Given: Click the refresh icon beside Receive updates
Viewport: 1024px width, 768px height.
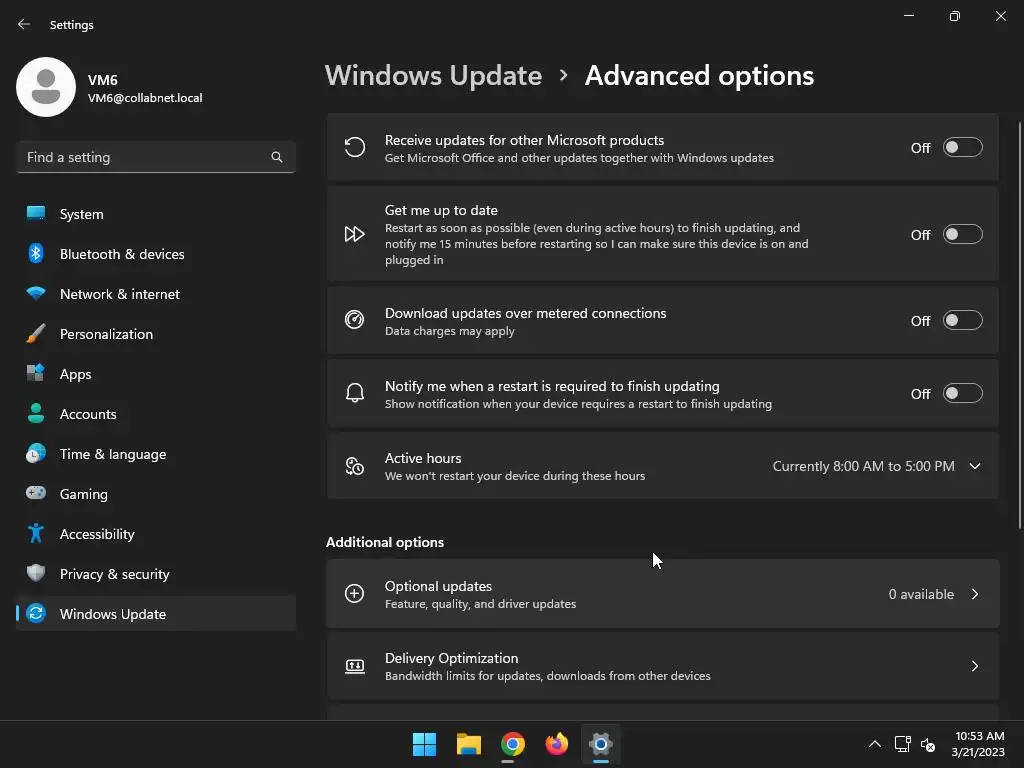Looking at the screenshot, I should [355, 148].
